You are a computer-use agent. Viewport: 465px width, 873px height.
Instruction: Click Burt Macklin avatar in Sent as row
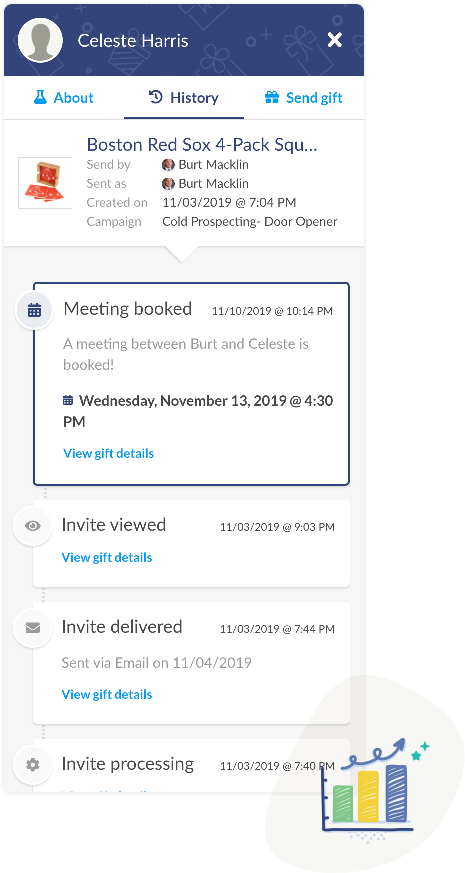click(168, 184)
